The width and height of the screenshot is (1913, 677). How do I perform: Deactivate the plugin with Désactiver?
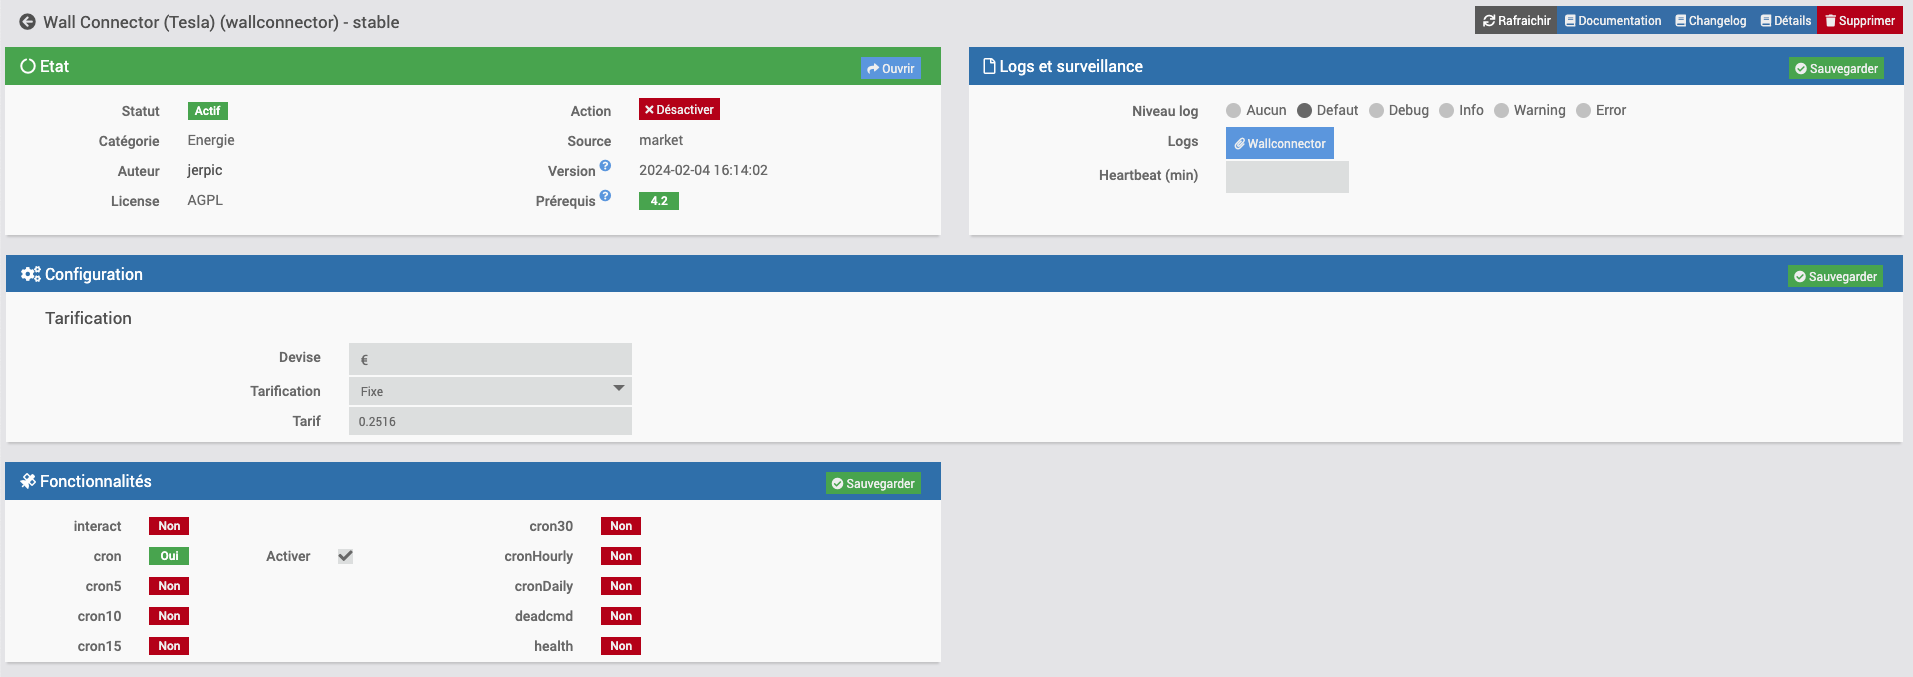pos(679,110)
